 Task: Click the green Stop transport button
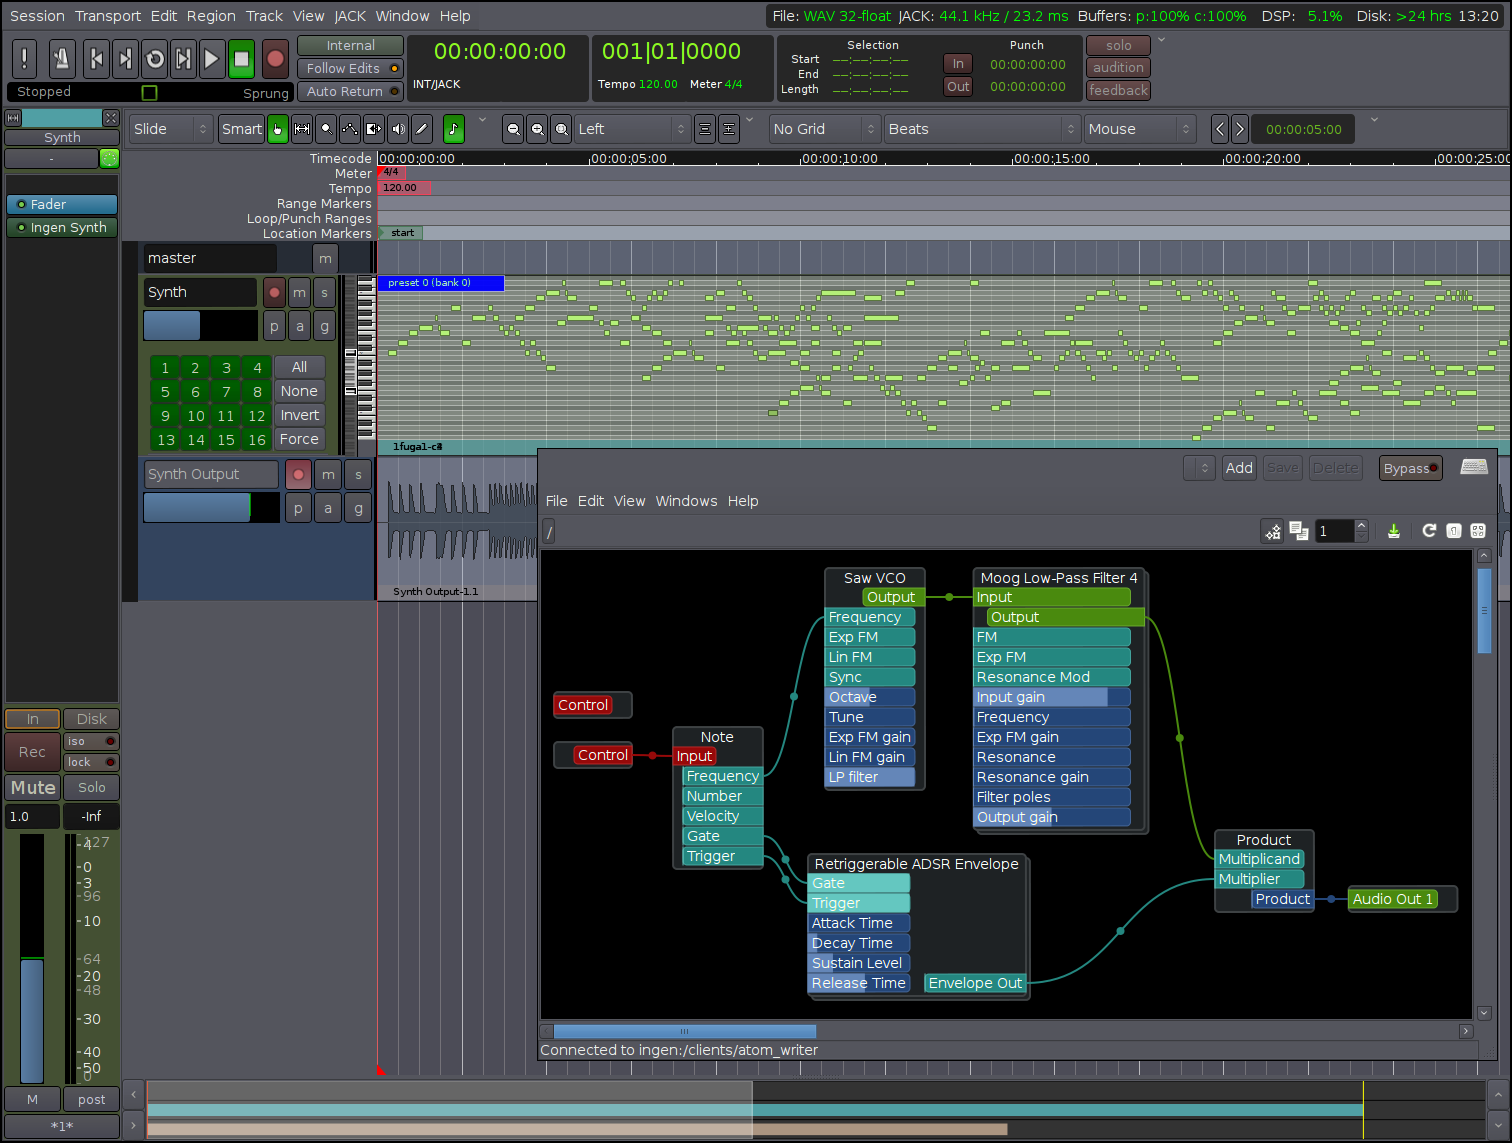pos(241,59)
